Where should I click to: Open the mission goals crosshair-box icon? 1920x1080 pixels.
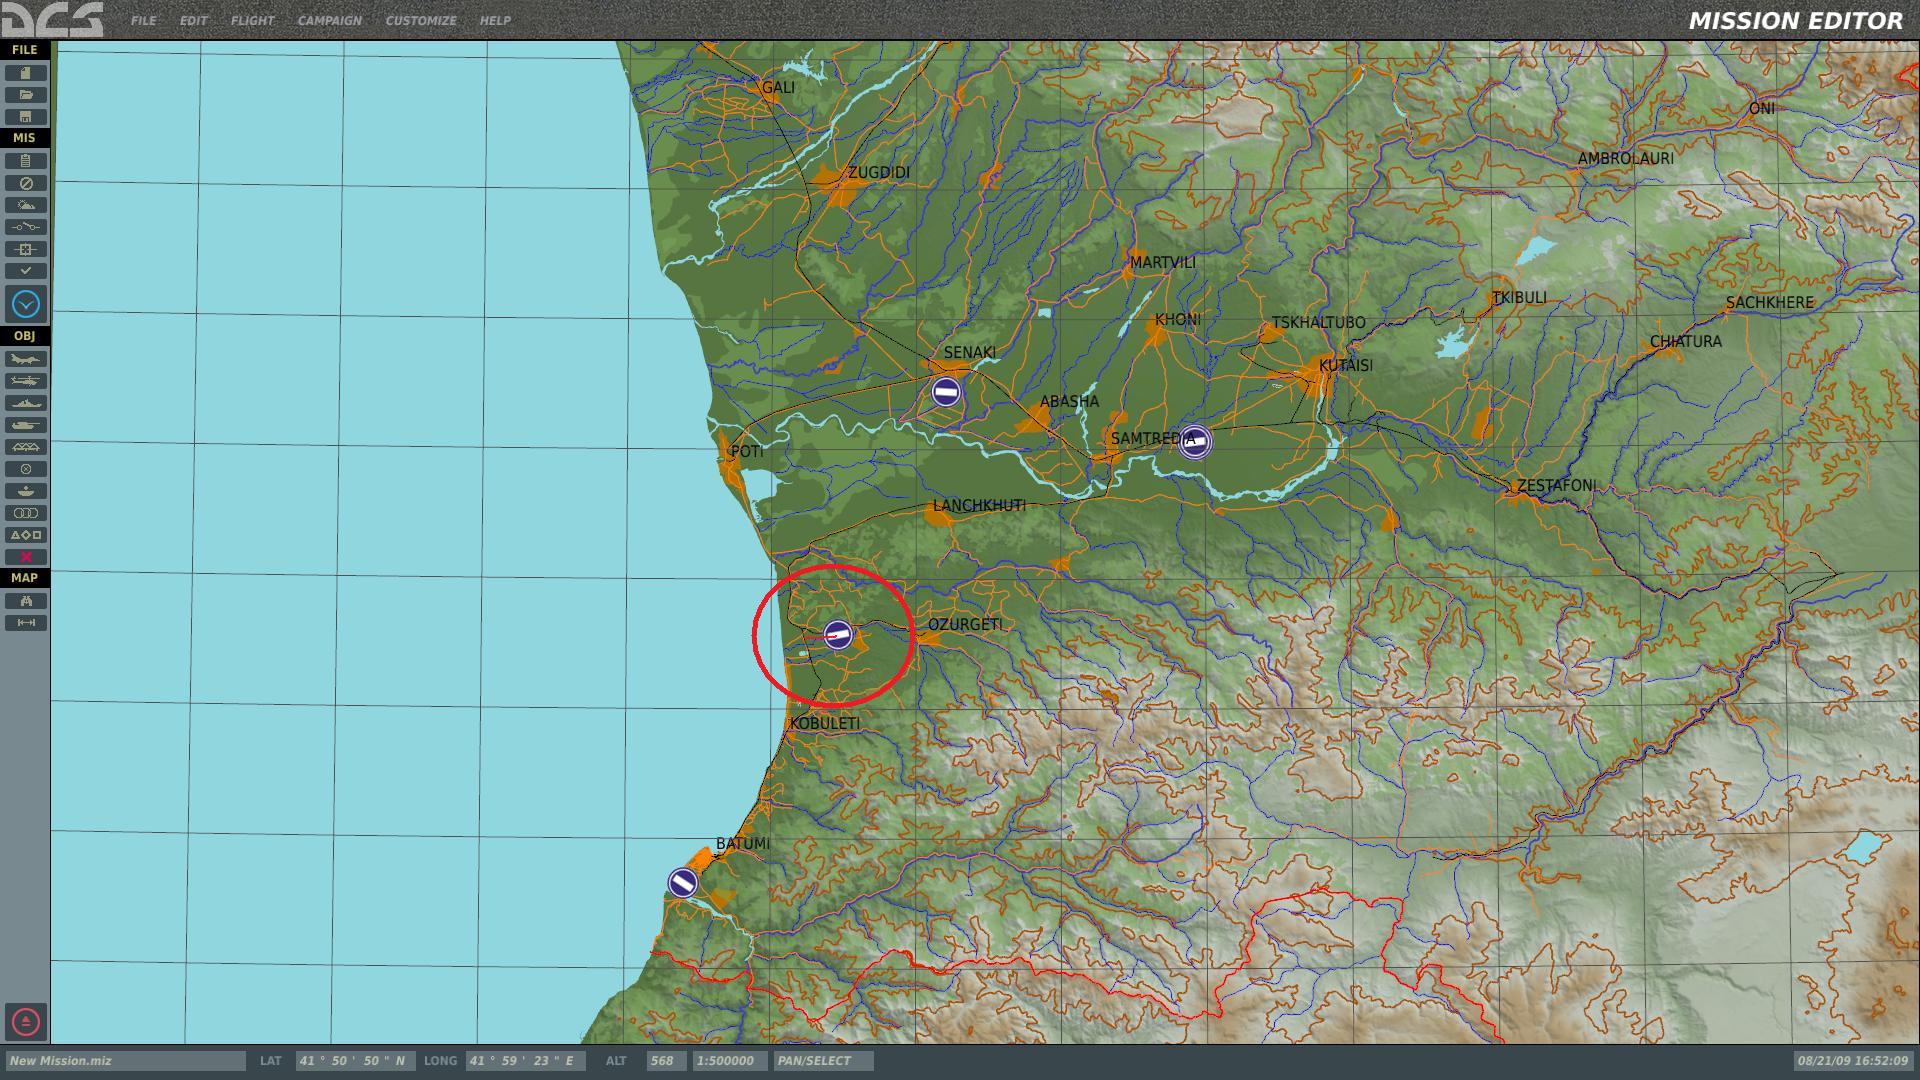pyautogui.click(x=26, y=249)
